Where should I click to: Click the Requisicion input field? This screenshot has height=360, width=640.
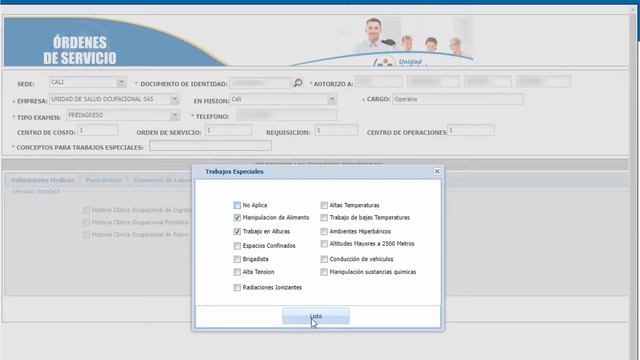click(336, 131)
